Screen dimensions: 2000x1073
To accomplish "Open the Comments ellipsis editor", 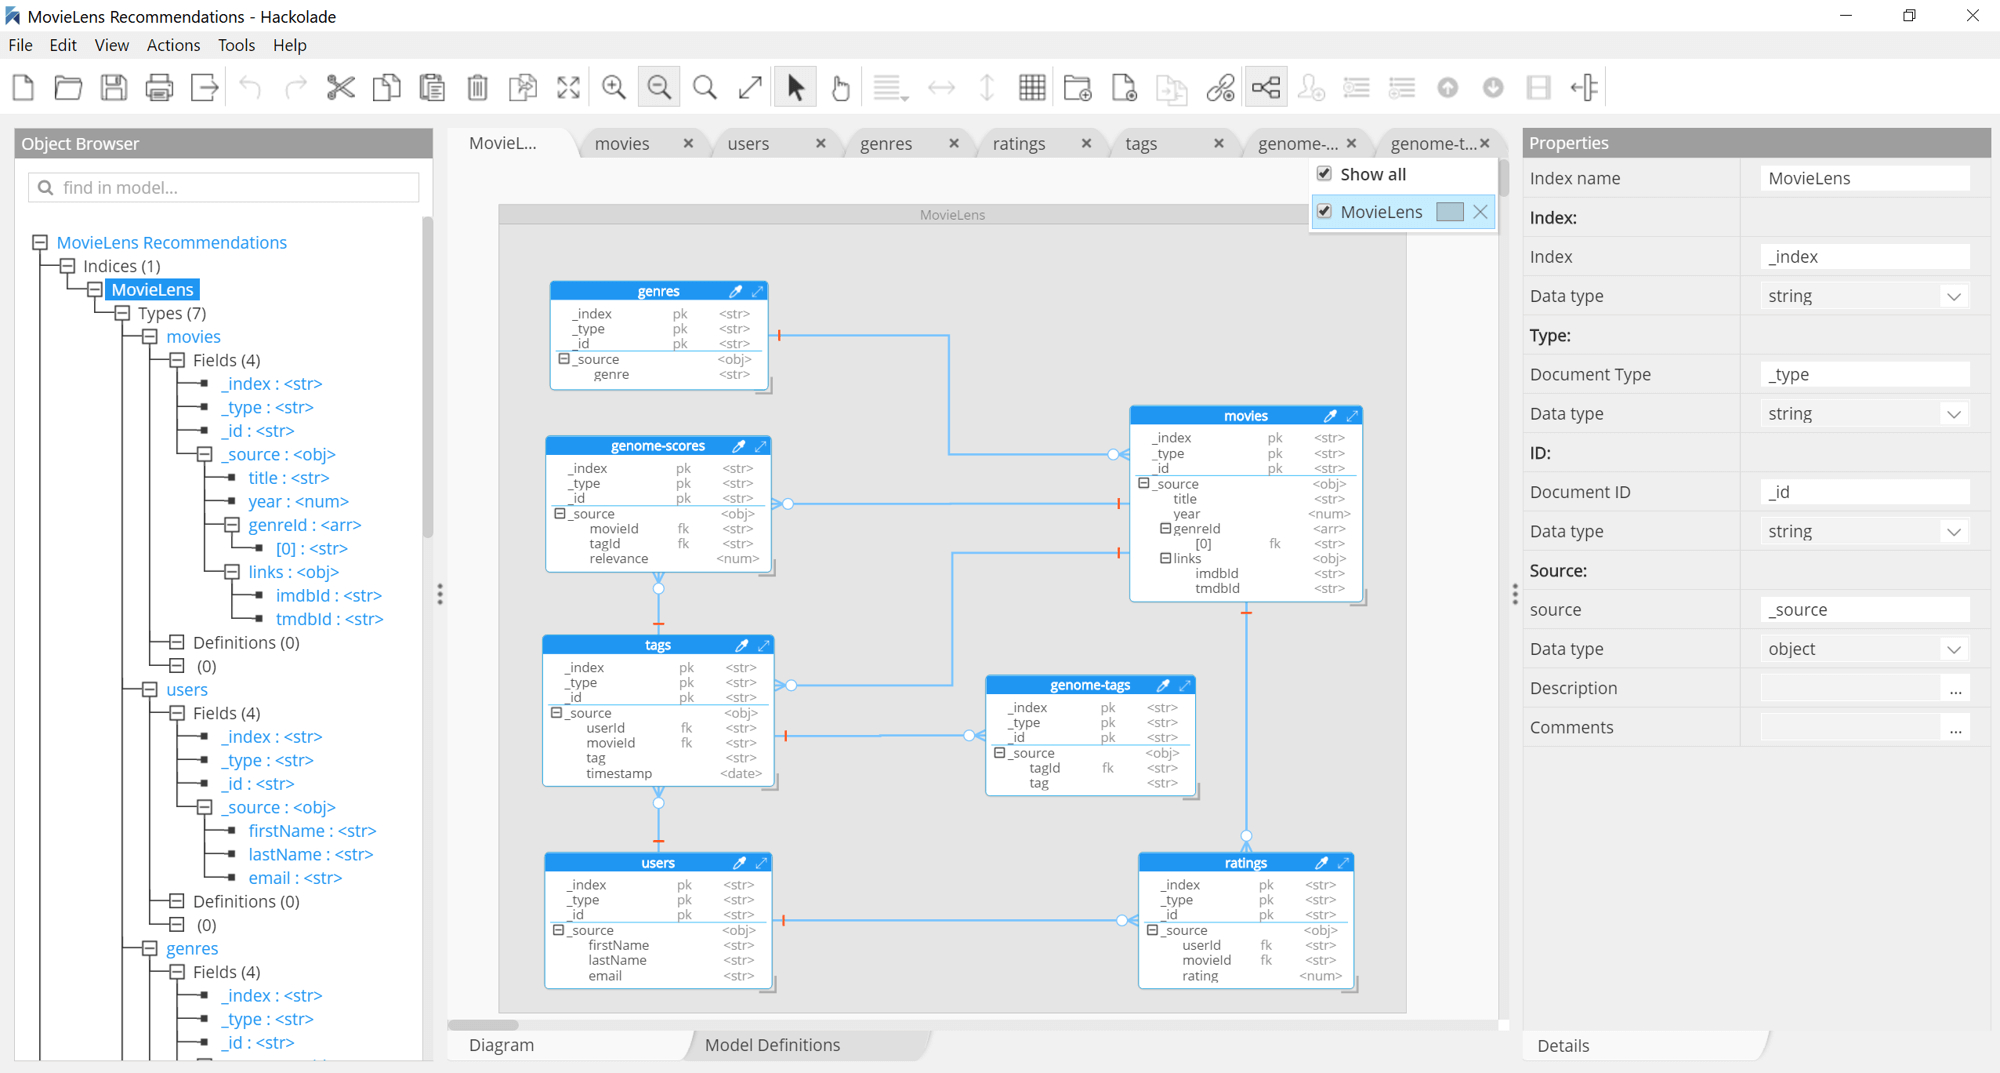I will [1955, 729].
